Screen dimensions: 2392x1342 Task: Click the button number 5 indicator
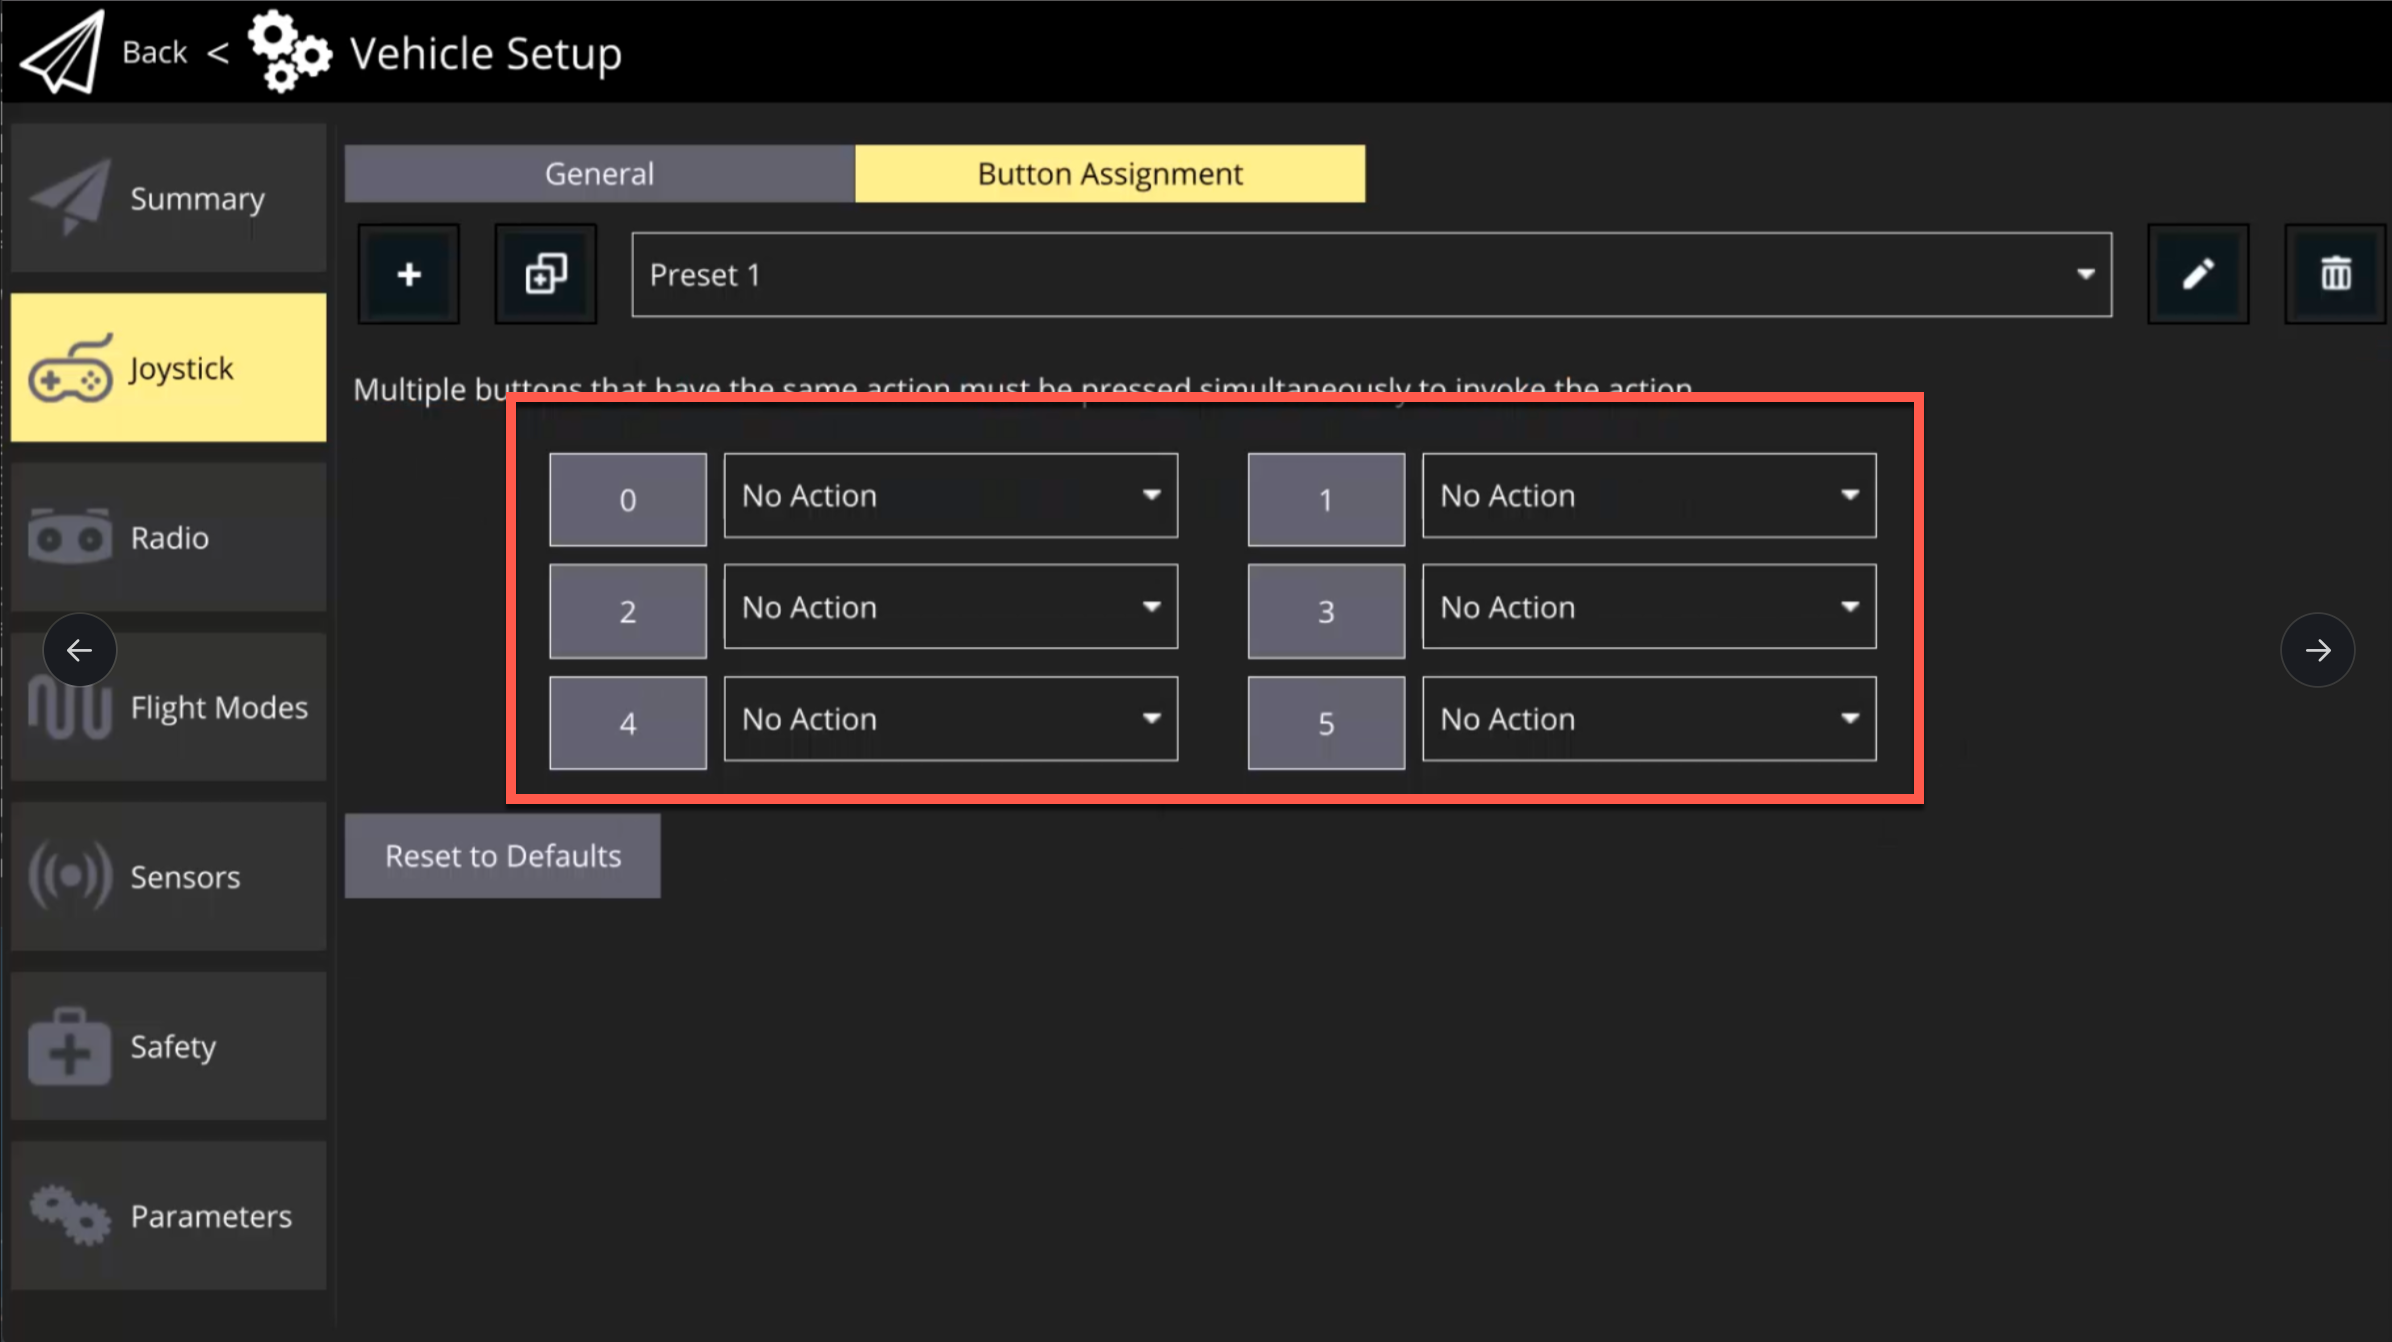1325,723
